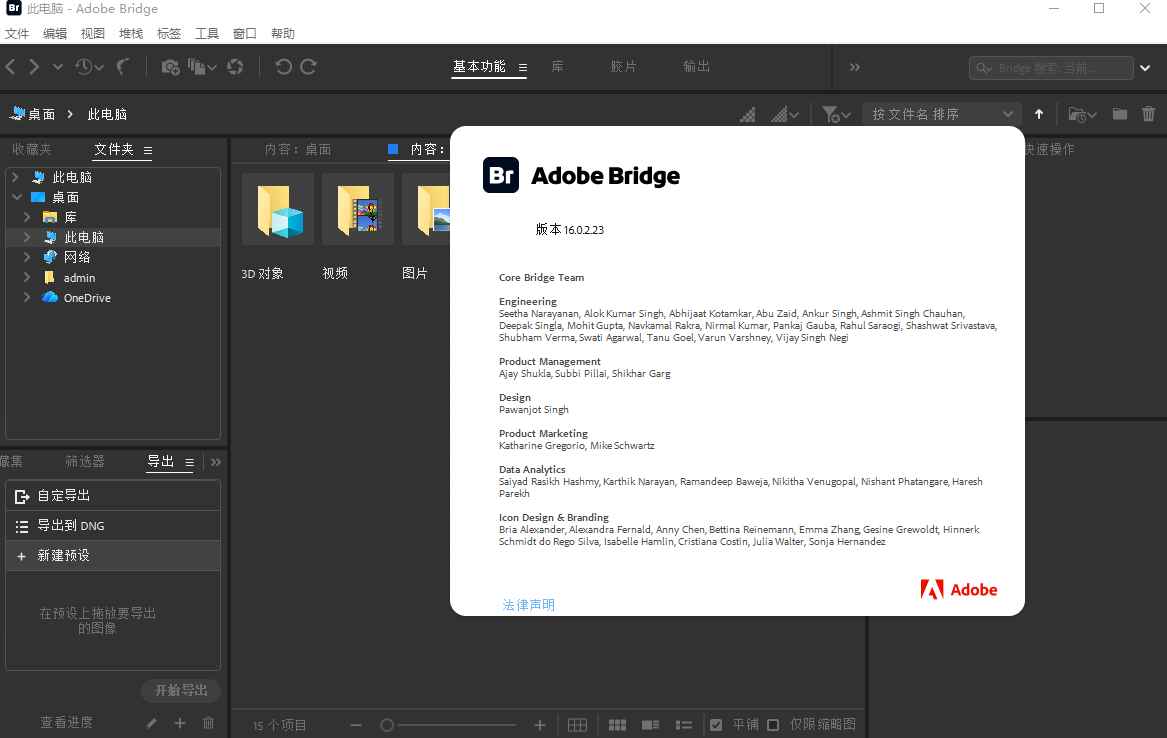Increase thumbnail size plus button
The image size is (1167, 738).
click(540, 725)
